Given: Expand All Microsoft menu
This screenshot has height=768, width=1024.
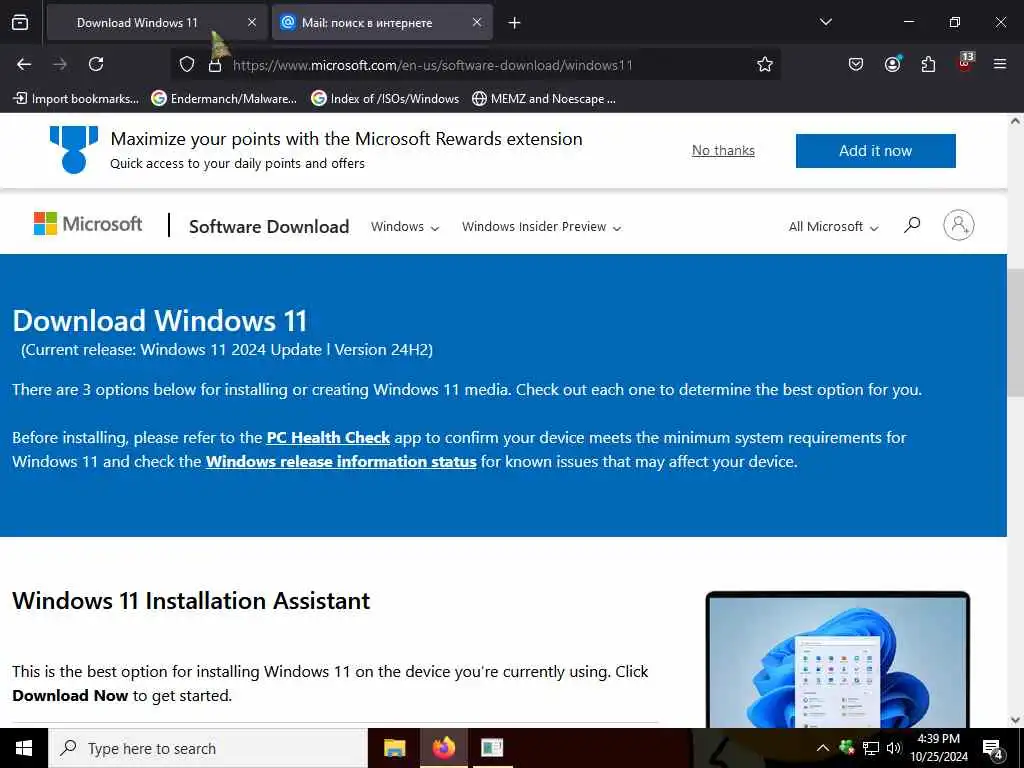Looking at the screenshot, I should pyautogui.click(x=833, y=227).
